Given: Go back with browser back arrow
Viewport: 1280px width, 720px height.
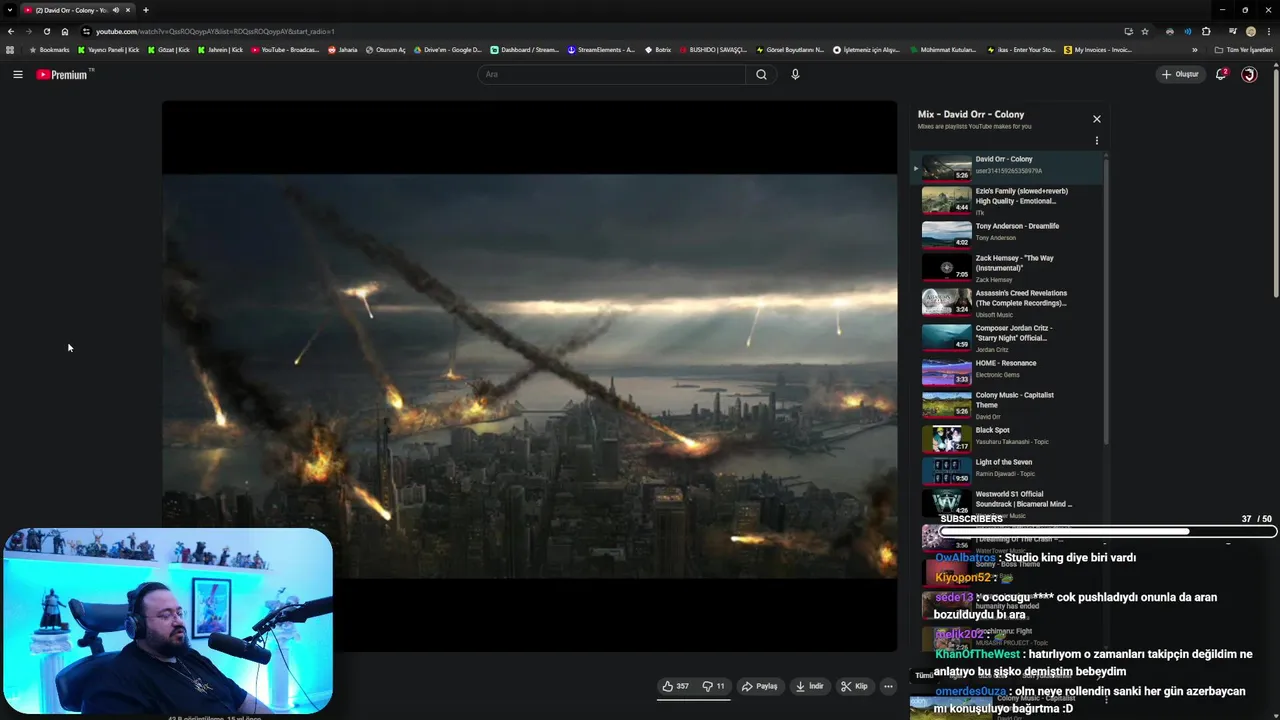Looking at the screenshot, I should (x=11, y=31).
